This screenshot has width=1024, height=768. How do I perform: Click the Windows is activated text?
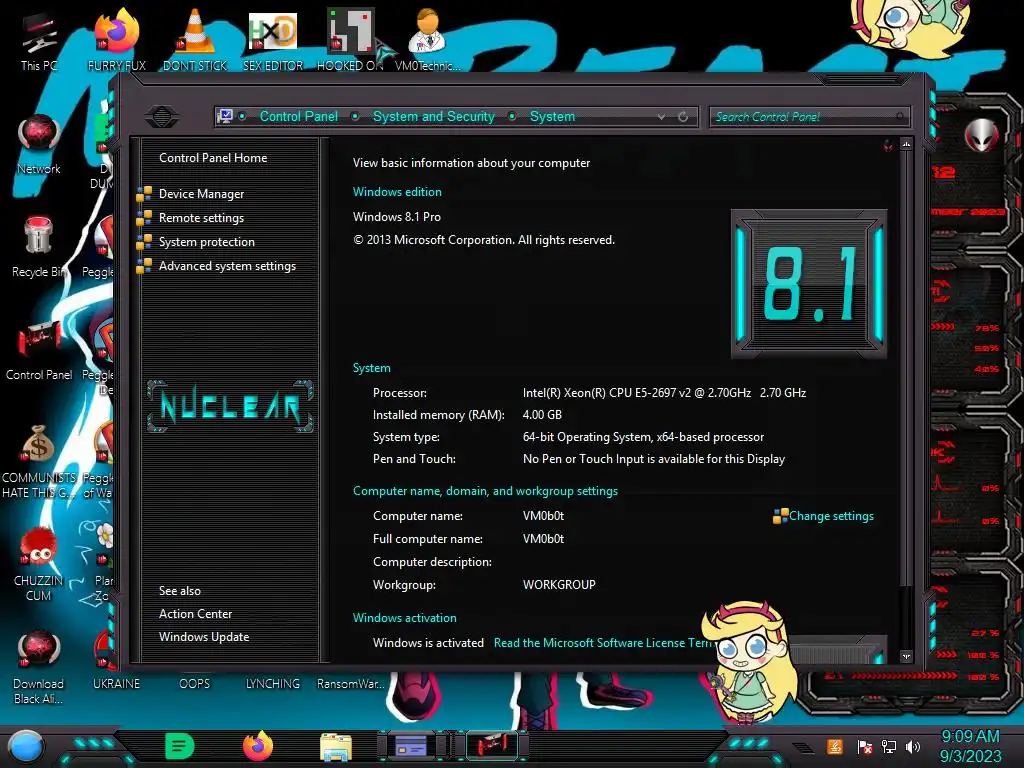click(428, 643)
